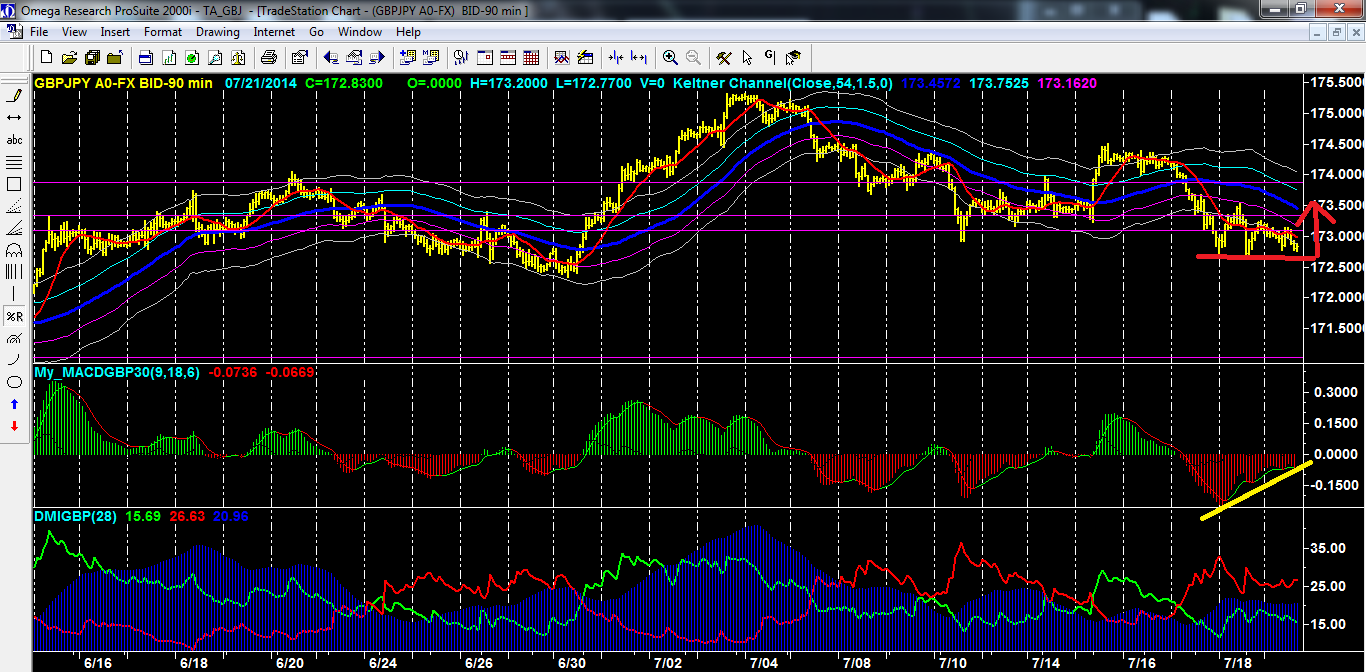Pick the abc text annotation tool
This screenshot has height=672, width=1366.
pyautogui.click(x=14, y=140)
